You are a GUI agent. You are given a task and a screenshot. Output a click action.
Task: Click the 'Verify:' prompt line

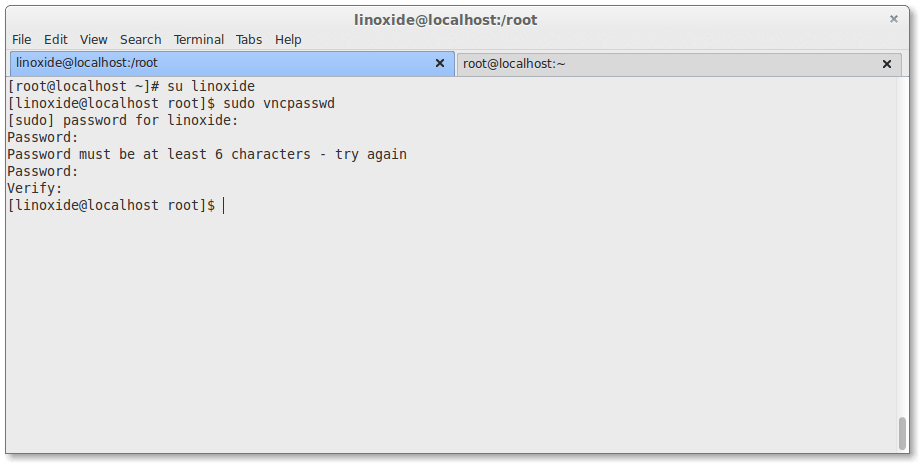pos(35,188)
